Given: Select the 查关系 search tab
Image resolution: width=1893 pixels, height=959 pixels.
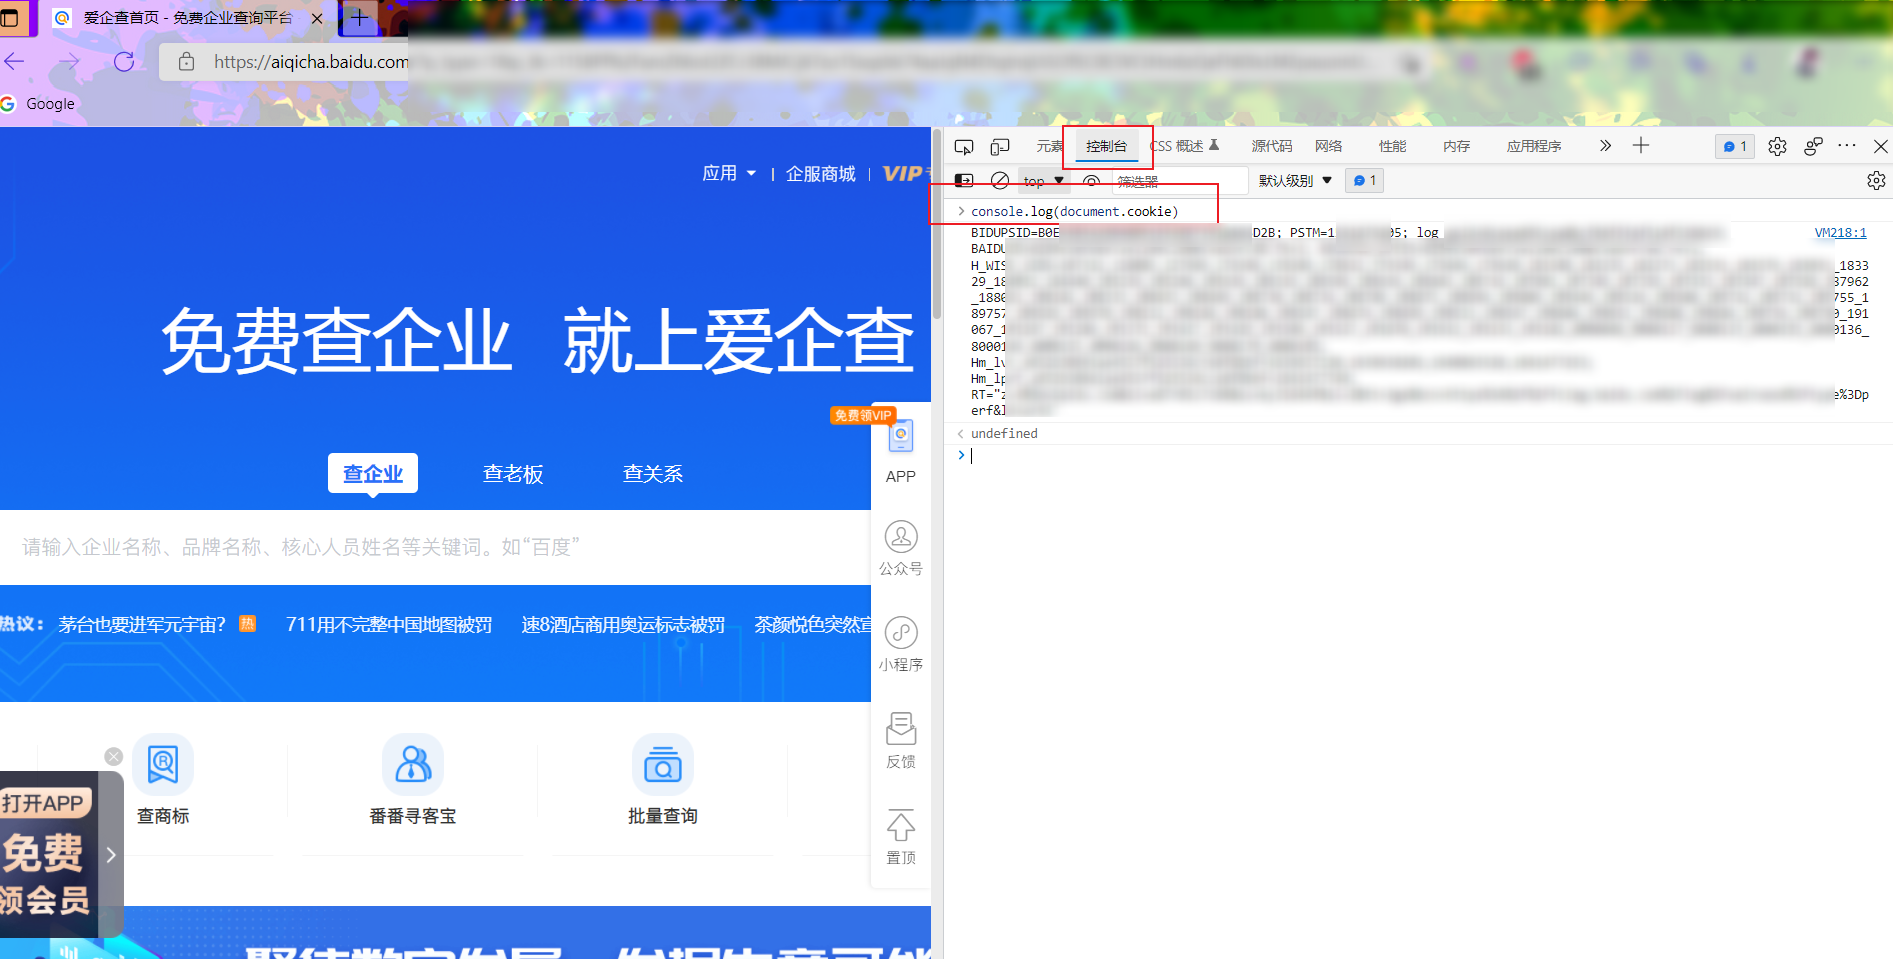Looking at the screenshot, I should [x=653, y=473].
